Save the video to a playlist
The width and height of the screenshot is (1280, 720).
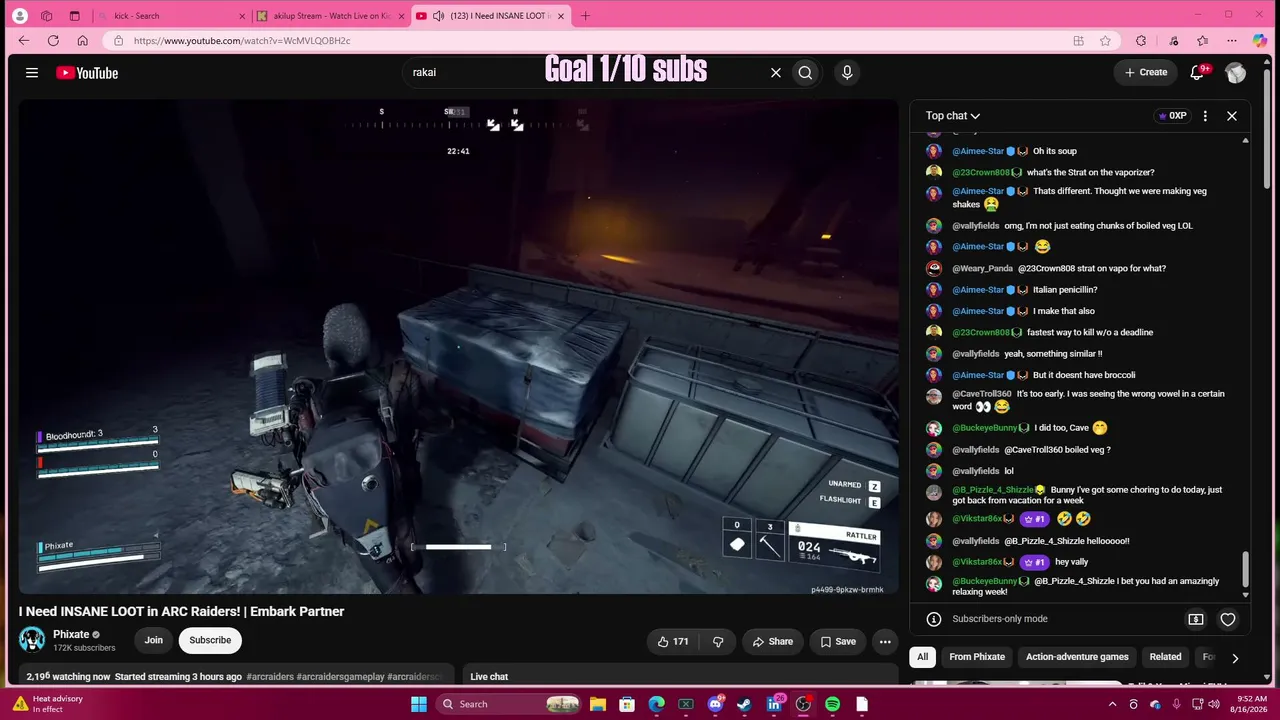838,641
